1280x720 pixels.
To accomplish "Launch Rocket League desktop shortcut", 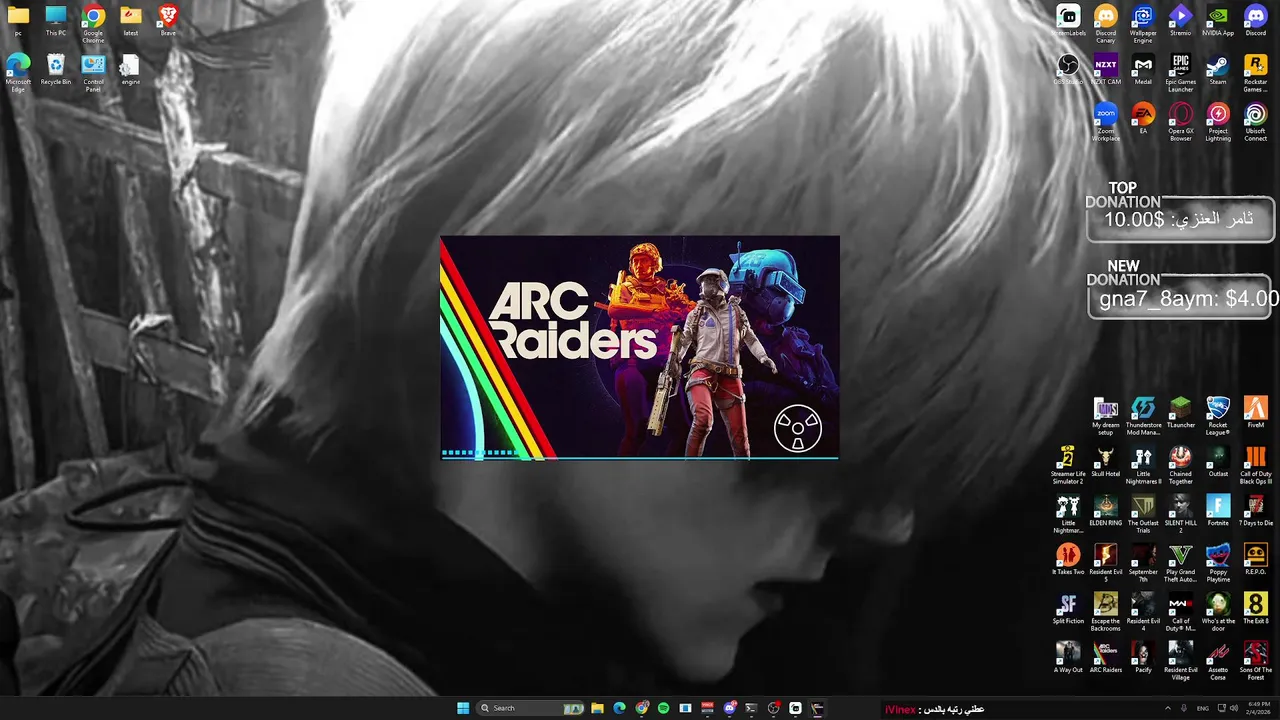I will click(1218, 415).
